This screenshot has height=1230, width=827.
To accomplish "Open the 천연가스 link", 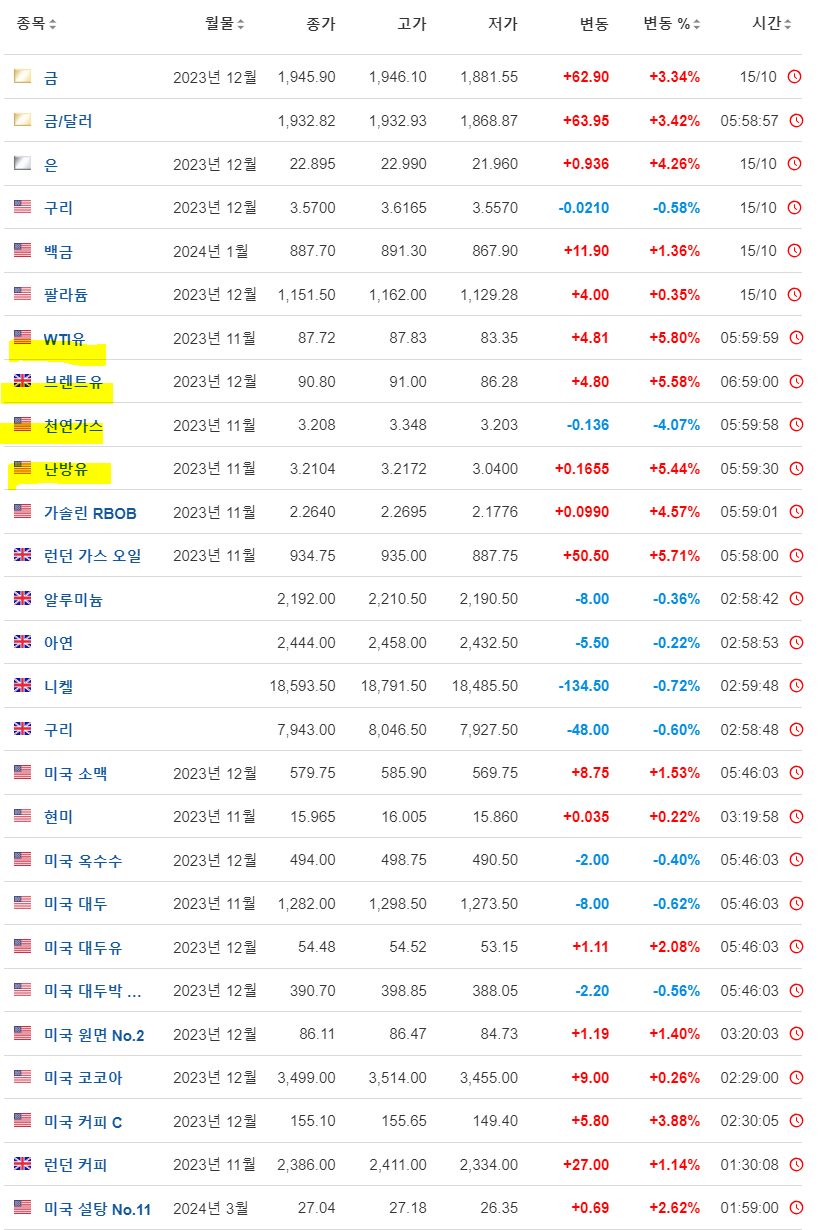I will (73, 426).
